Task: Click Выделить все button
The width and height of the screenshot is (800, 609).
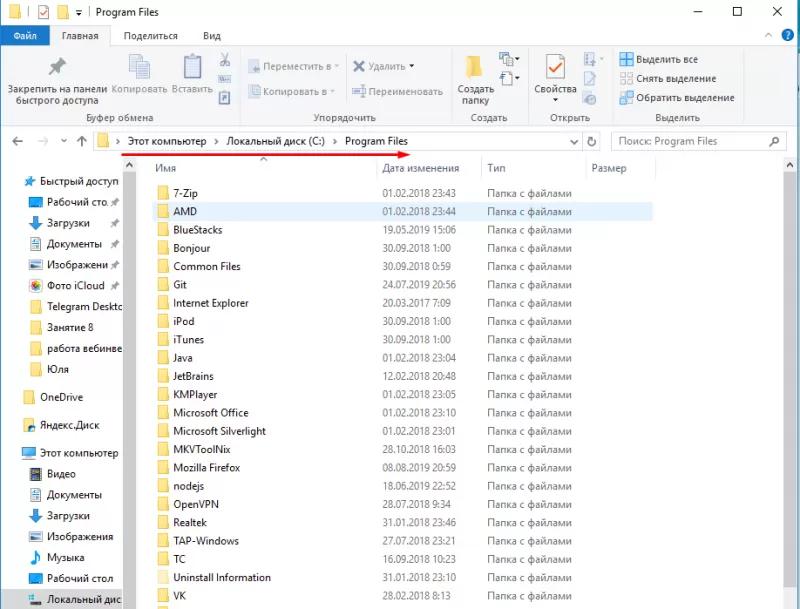Action: [659, 59]
